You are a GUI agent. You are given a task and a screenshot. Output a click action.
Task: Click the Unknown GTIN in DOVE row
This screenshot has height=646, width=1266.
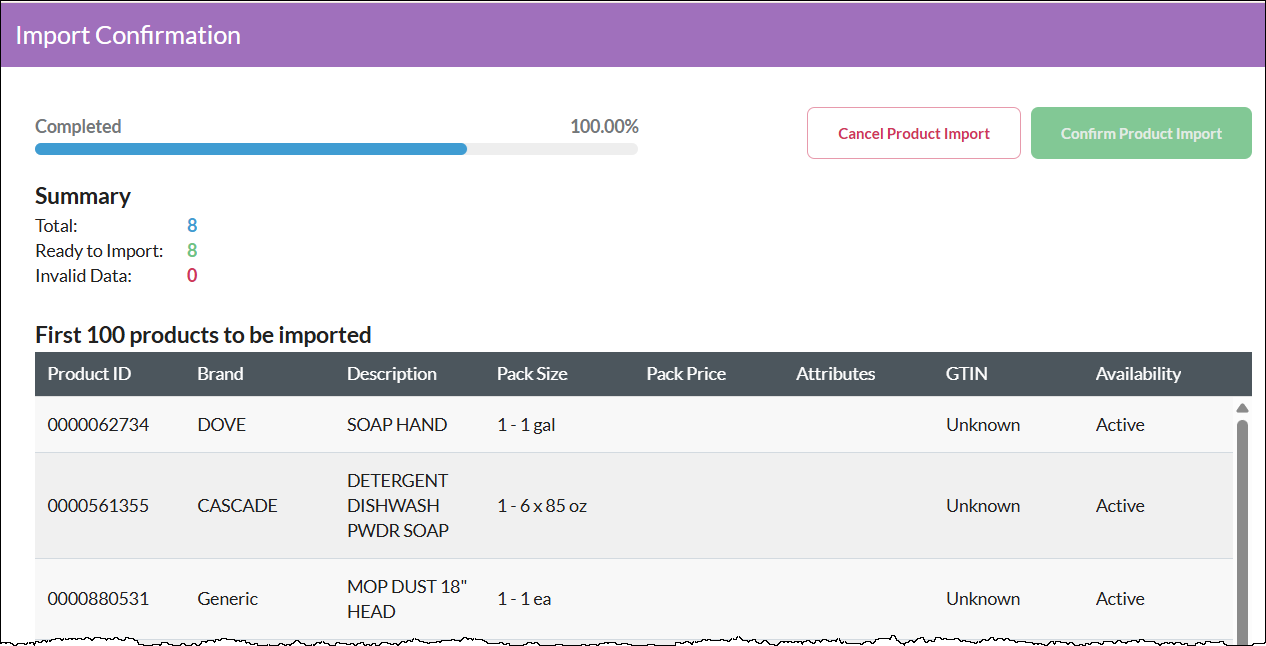(x=983, y=425)
